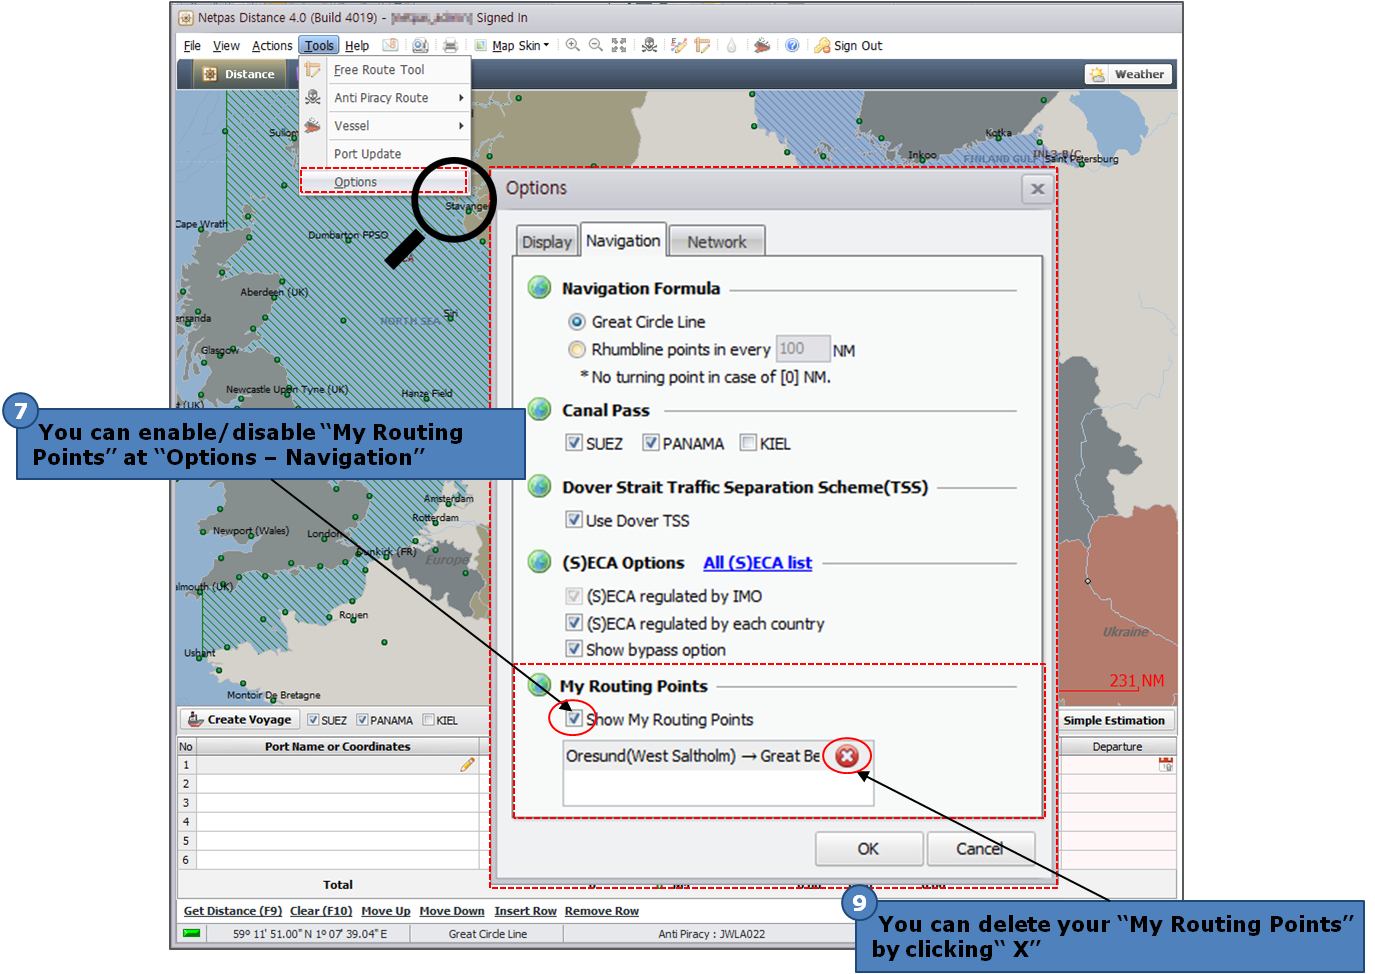Open the All (S)ECA list link
1375x974 pixels.
point(757,563)
